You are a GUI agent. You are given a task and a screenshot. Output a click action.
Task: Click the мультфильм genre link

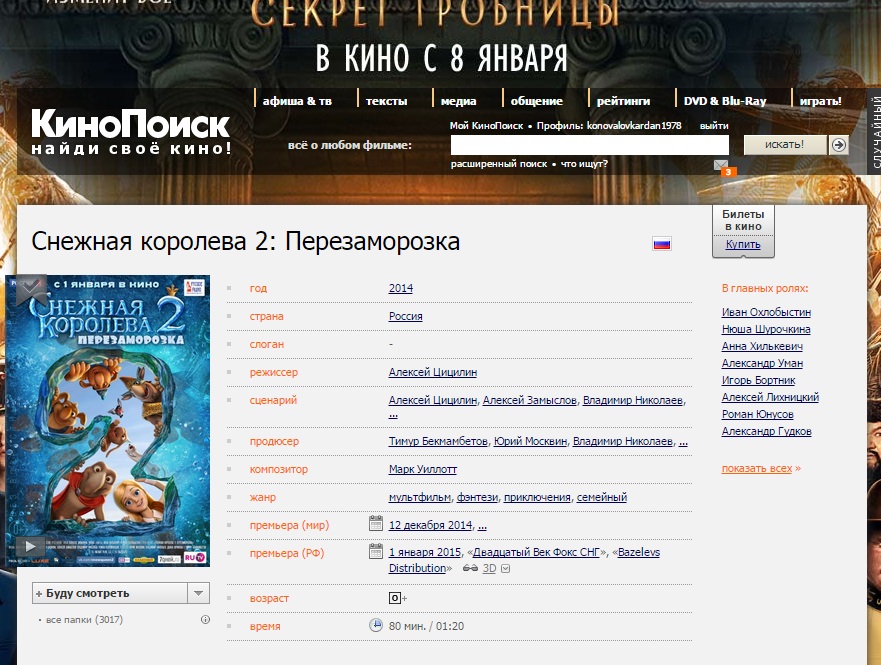pyautogui.click(x=420, y=498)
